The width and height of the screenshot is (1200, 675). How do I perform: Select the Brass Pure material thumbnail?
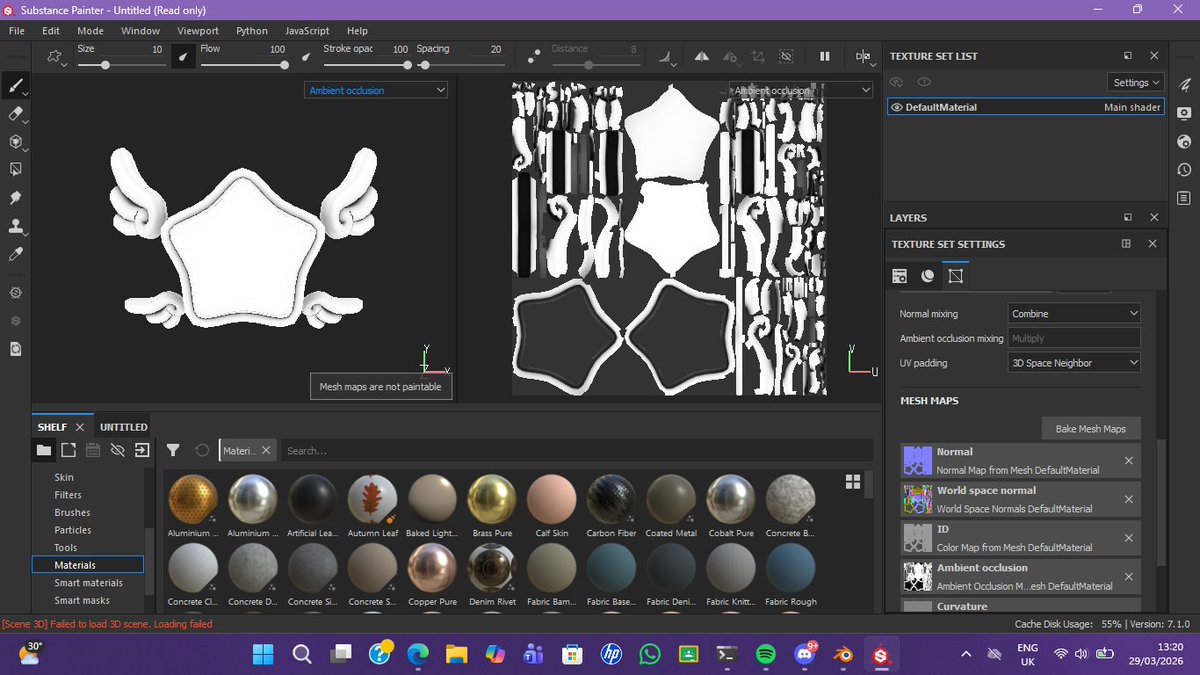pyautogui.click(x=492, y=499)
